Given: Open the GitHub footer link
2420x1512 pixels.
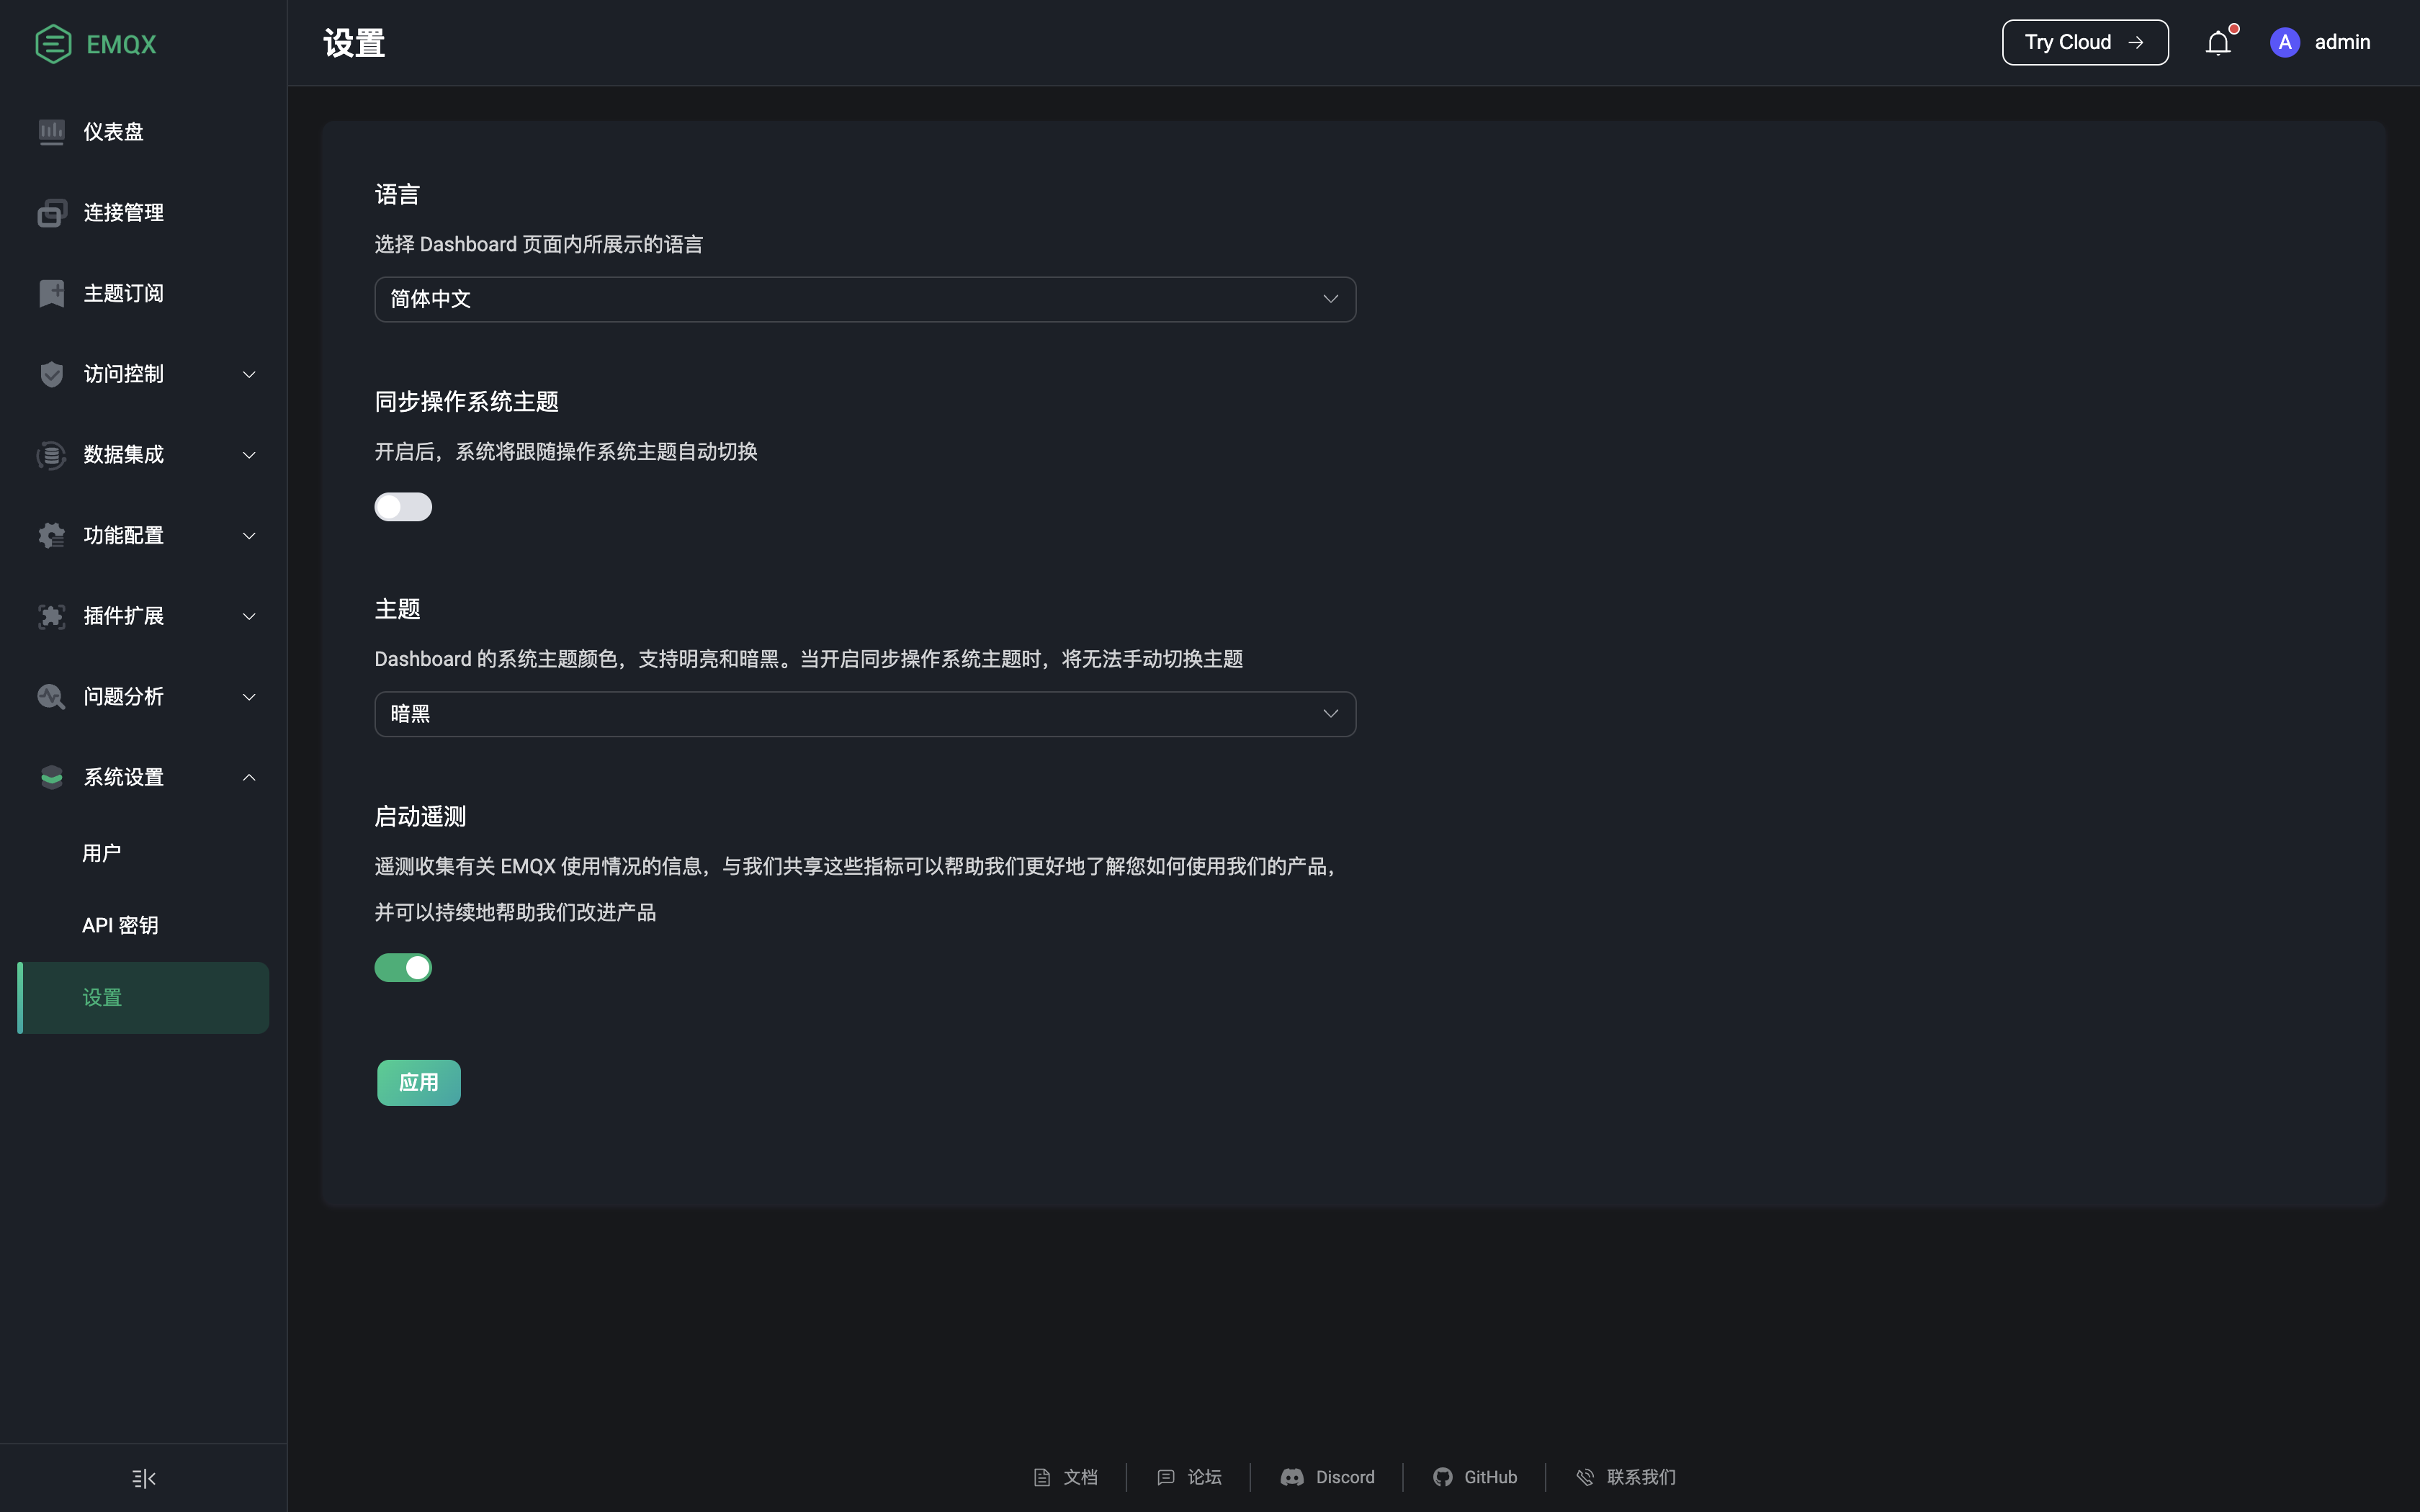Looking at the screenshot, I should [x=1476, y=1477].
